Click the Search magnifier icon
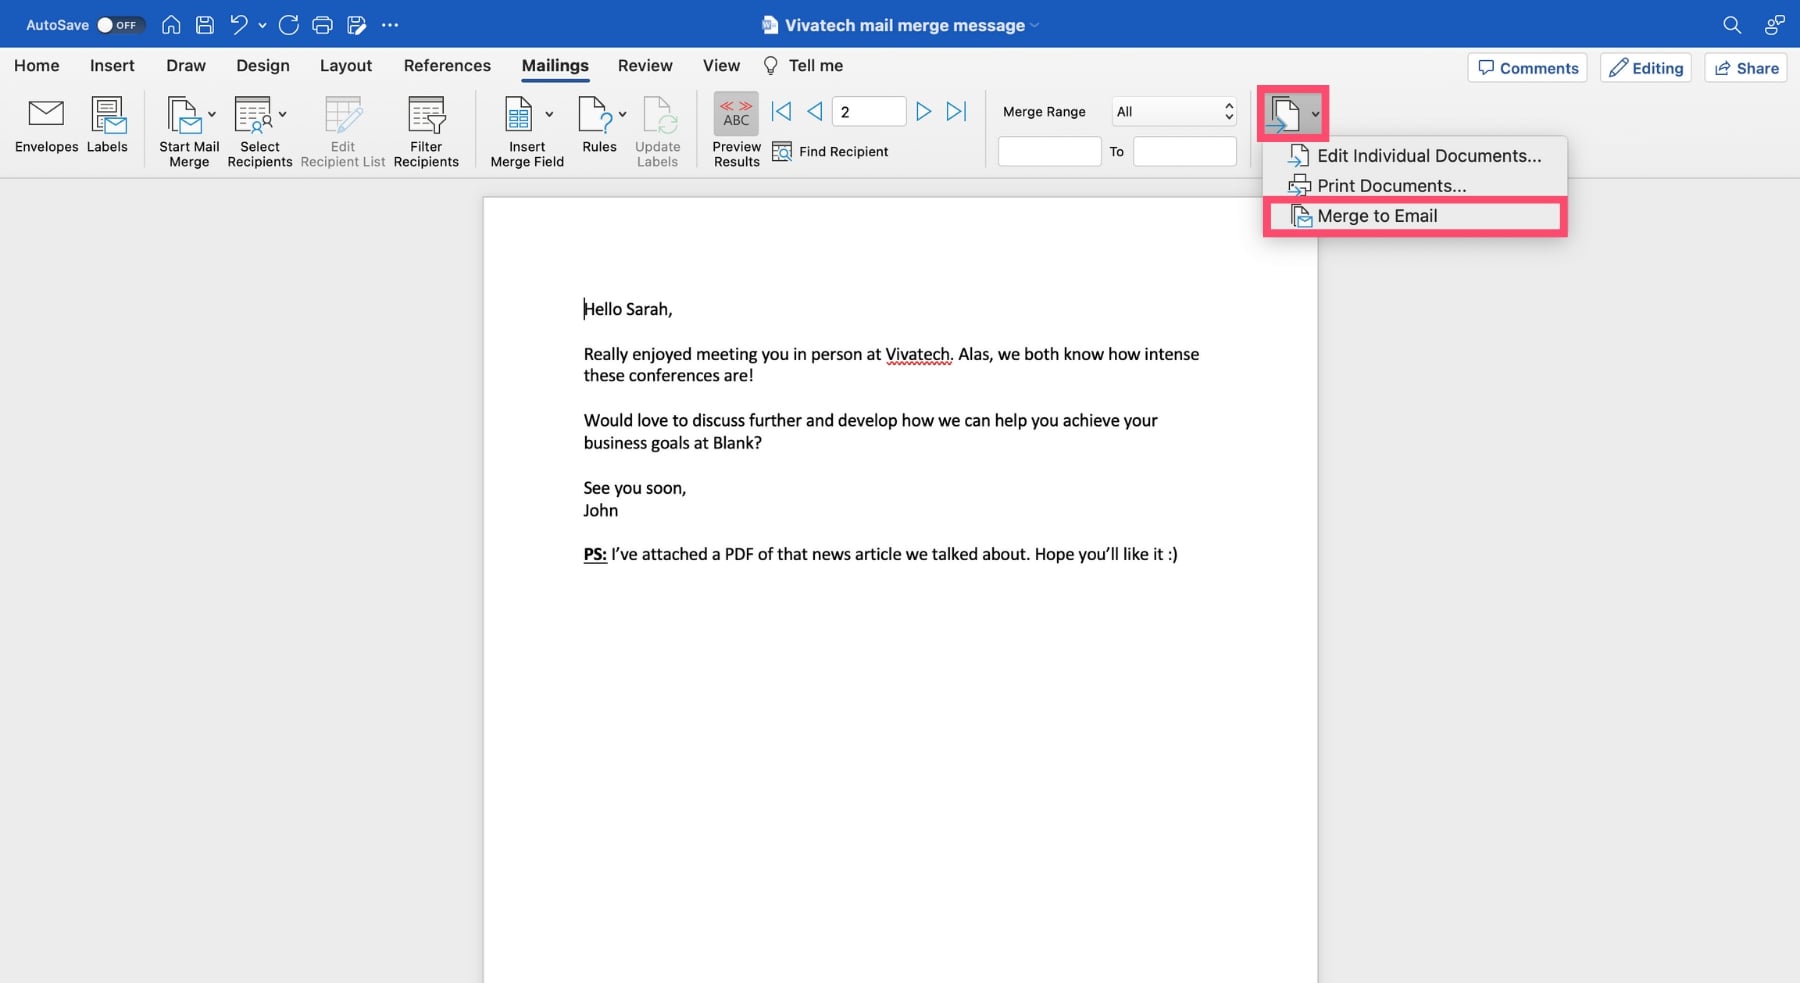 (1732, 25)
